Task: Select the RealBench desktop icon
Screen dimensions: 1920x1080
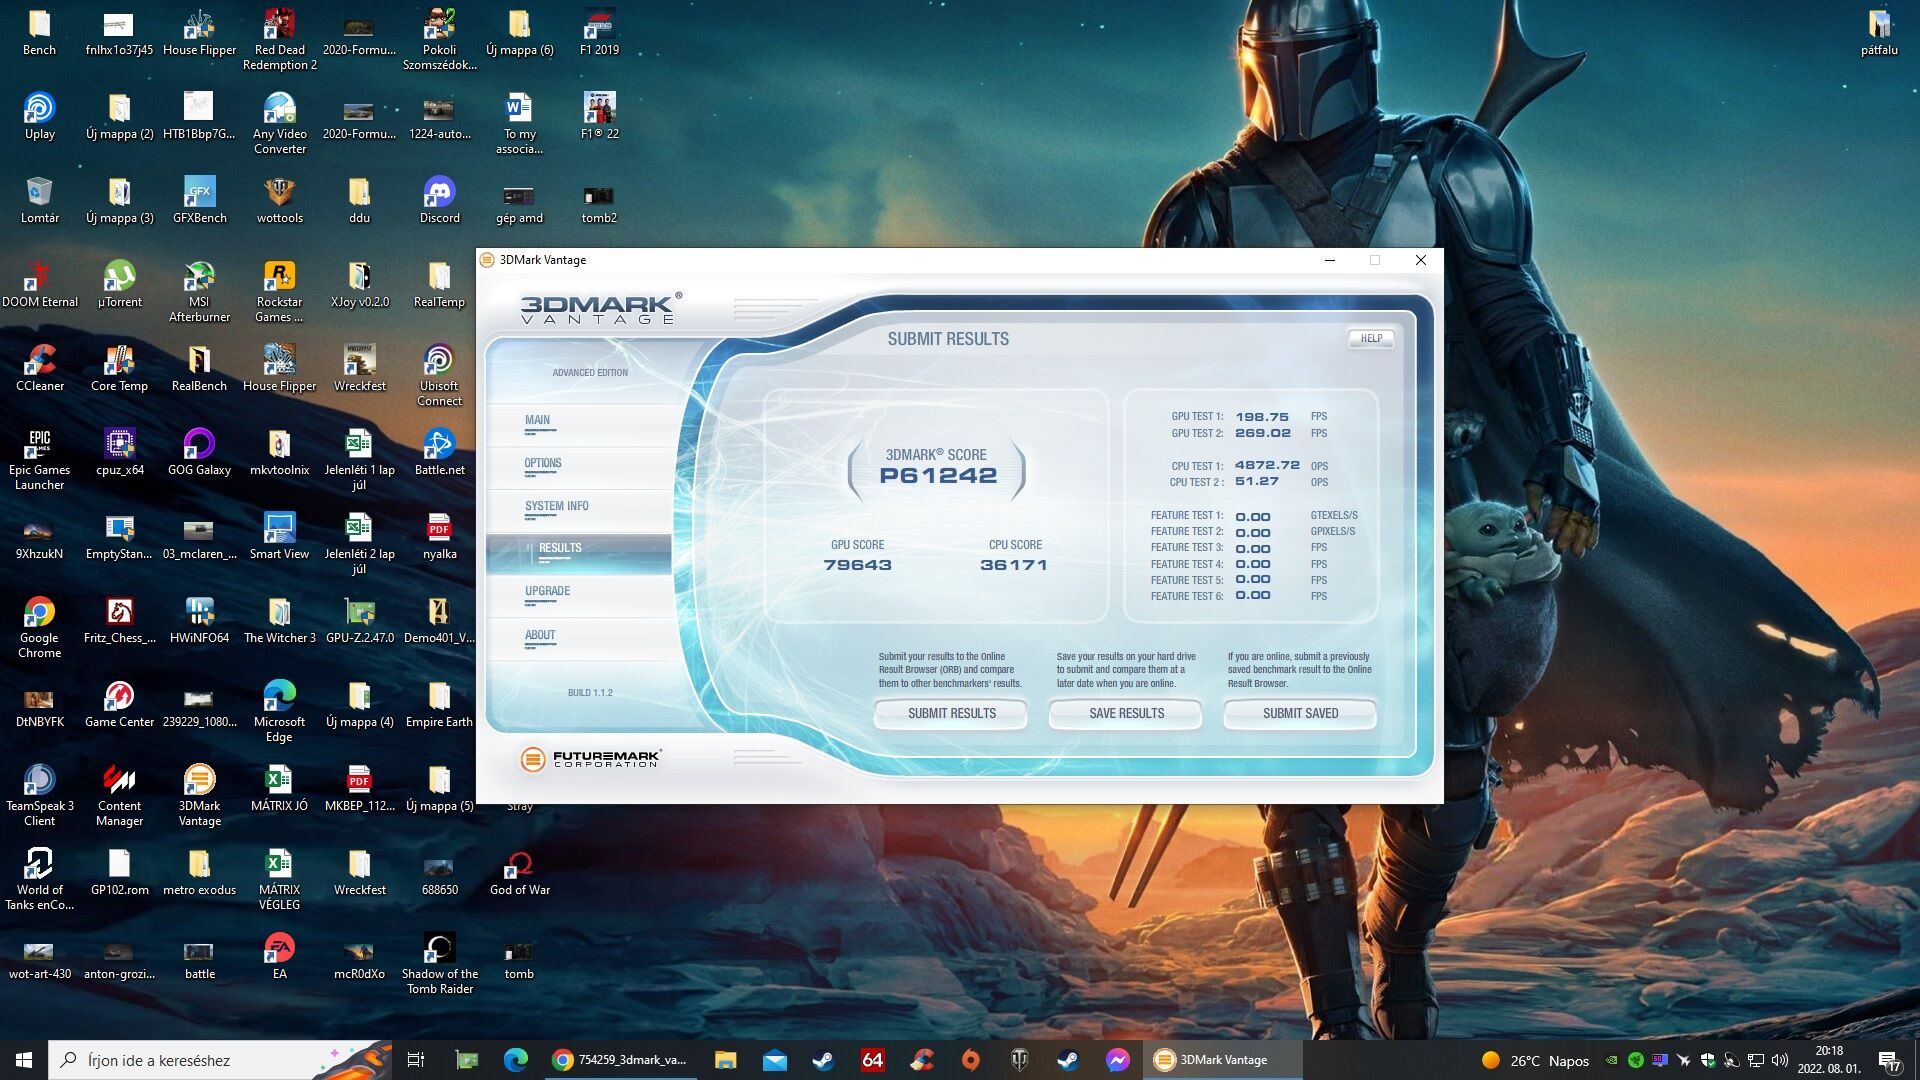Action: click(x=199, y=369)
